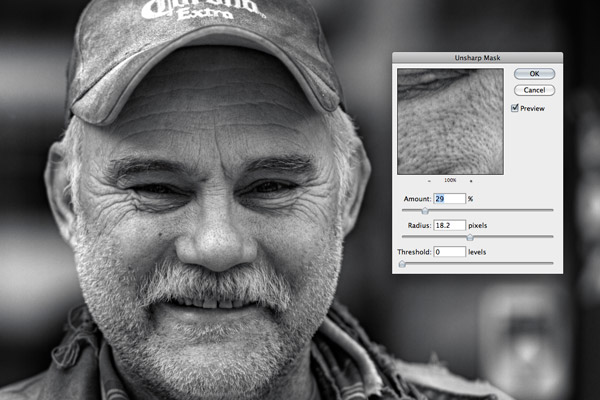Toggle the Preview checkbox
The width and height of the screenshot is (600, 400).
click(515, 108)
